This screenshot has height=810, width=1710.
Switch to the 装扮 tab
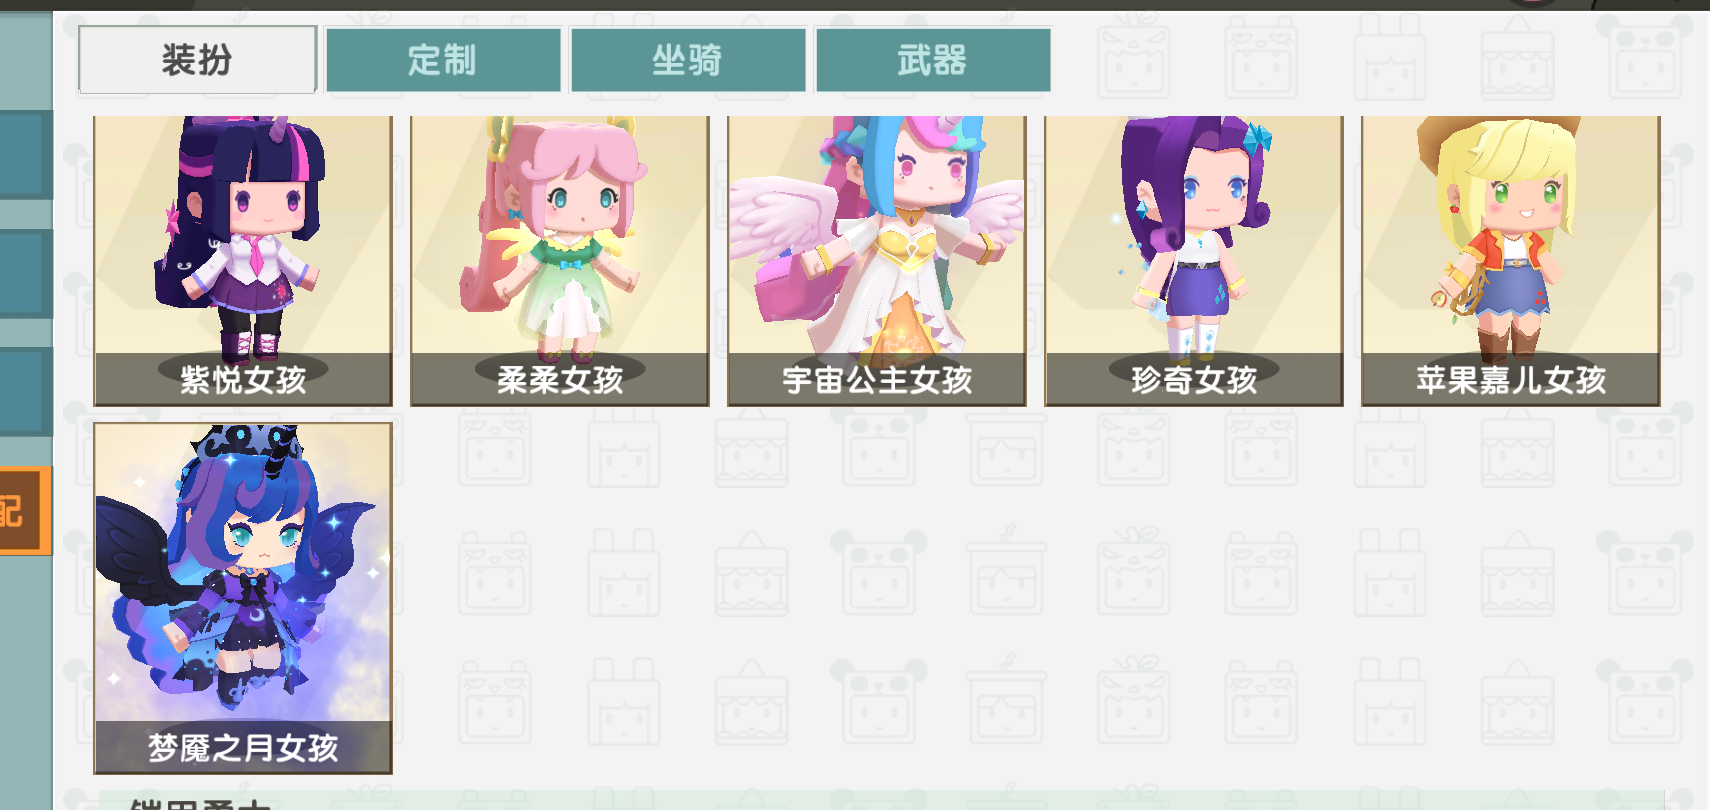click(198, 60)
